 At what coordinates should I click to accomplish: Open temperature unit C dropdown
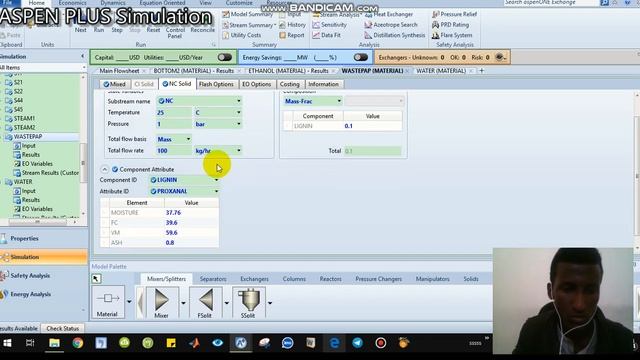(239, 112)
